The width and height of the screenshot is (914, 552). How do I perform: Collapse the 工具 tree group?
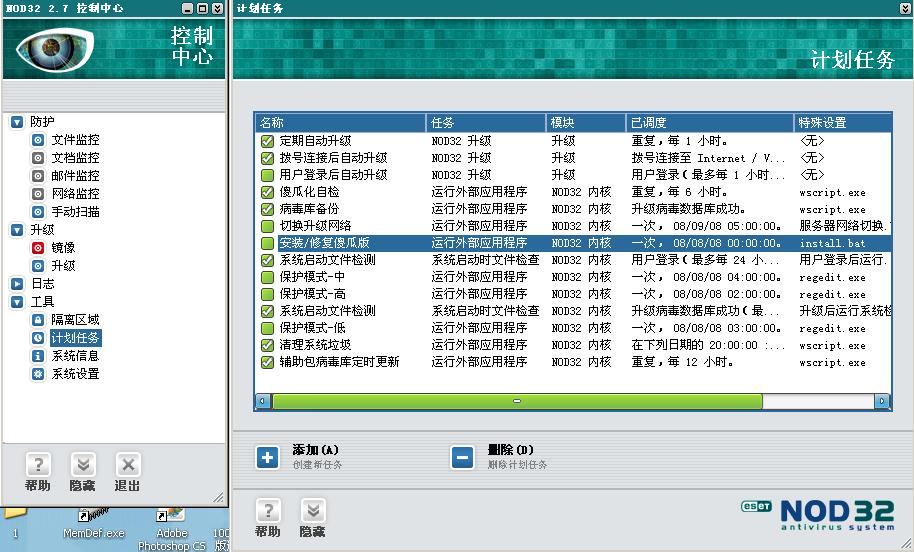coord(17,302)
